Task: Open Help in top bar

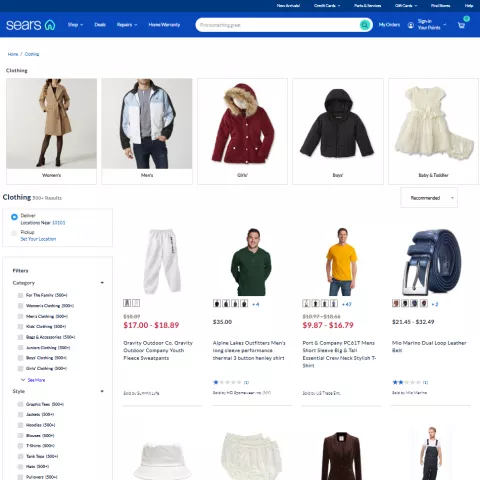Action: click(x=469, y=6)
